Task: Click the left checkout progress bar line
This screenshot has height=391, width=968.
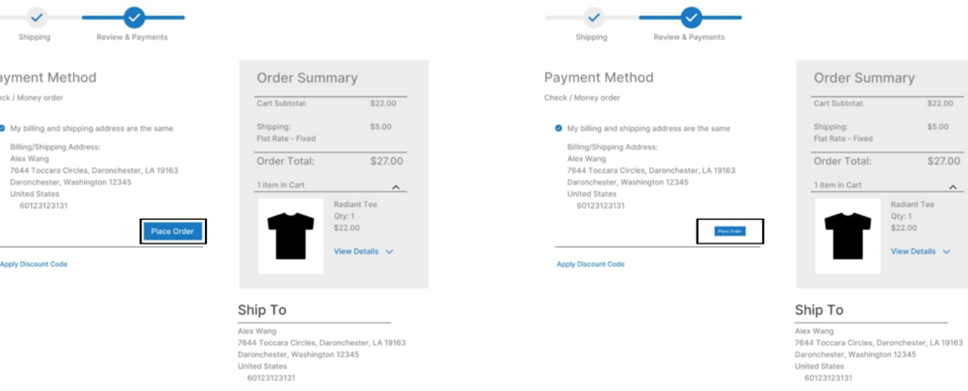Action: point(93,17)
